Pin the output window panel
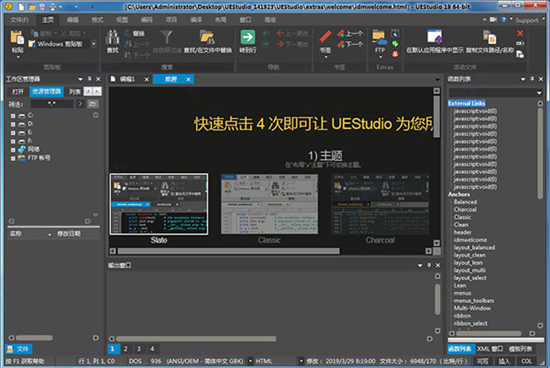The height and width of the screenshot is (368, 550). pyautogui.click(x=429, y=265)
